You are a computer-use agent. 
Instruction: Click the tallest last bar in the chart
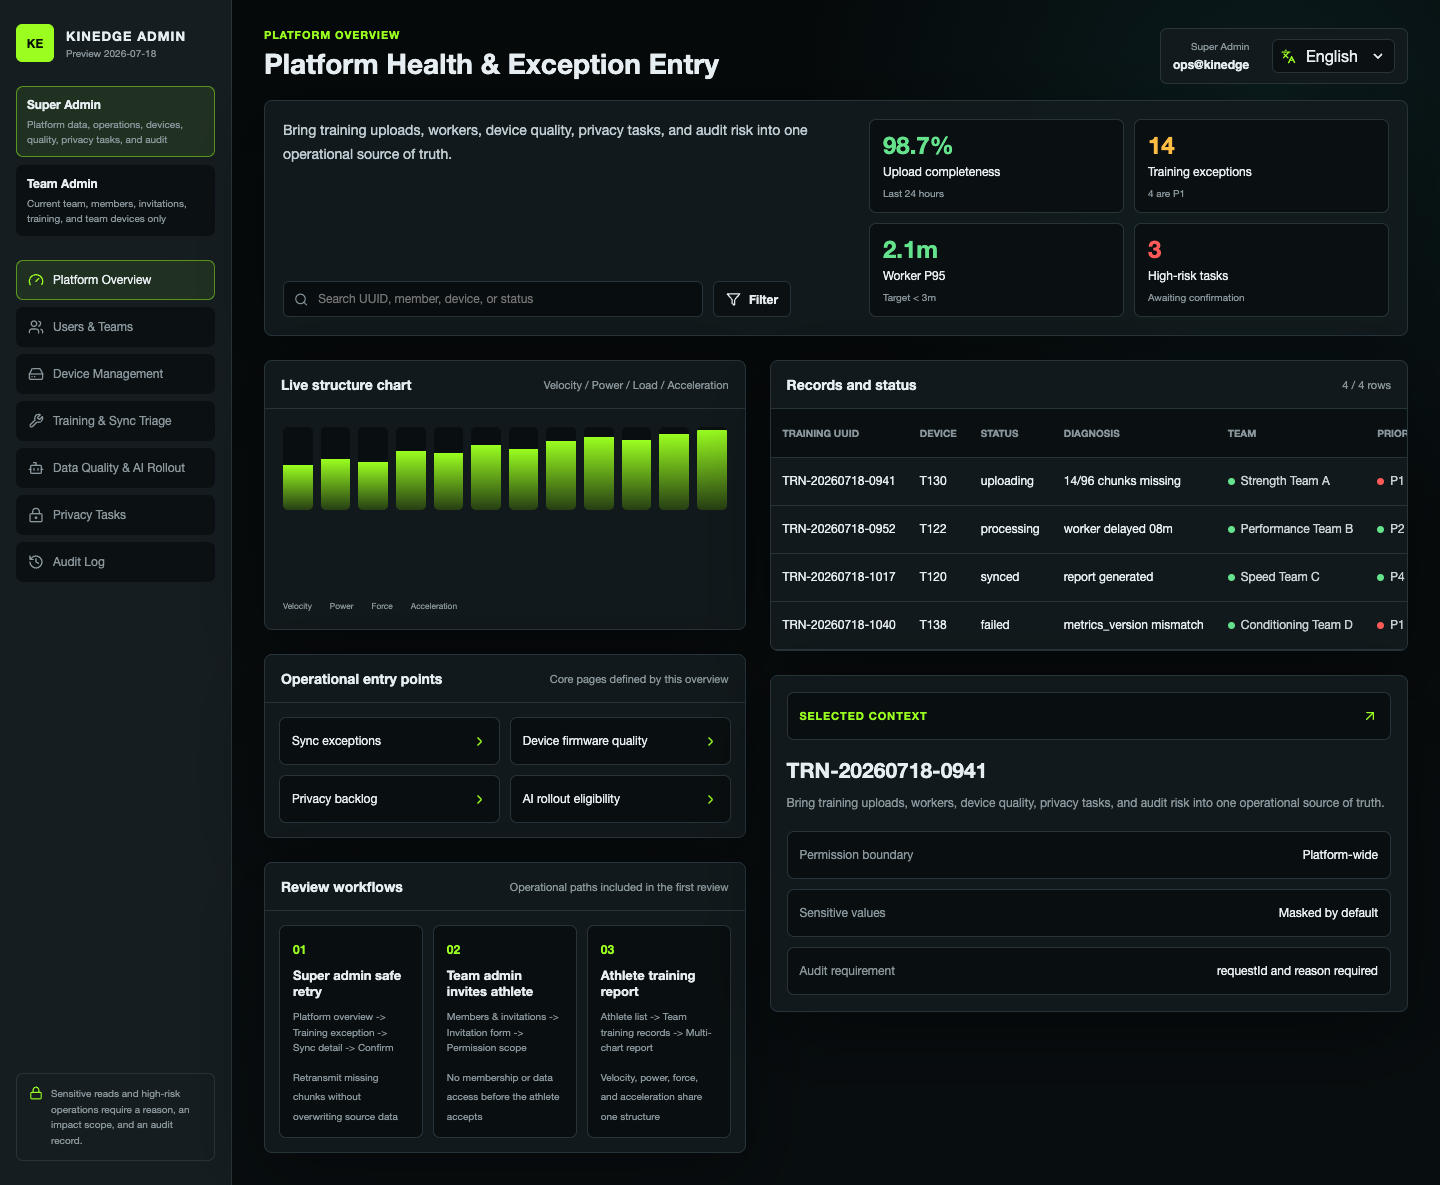click(x=712, y=470)
